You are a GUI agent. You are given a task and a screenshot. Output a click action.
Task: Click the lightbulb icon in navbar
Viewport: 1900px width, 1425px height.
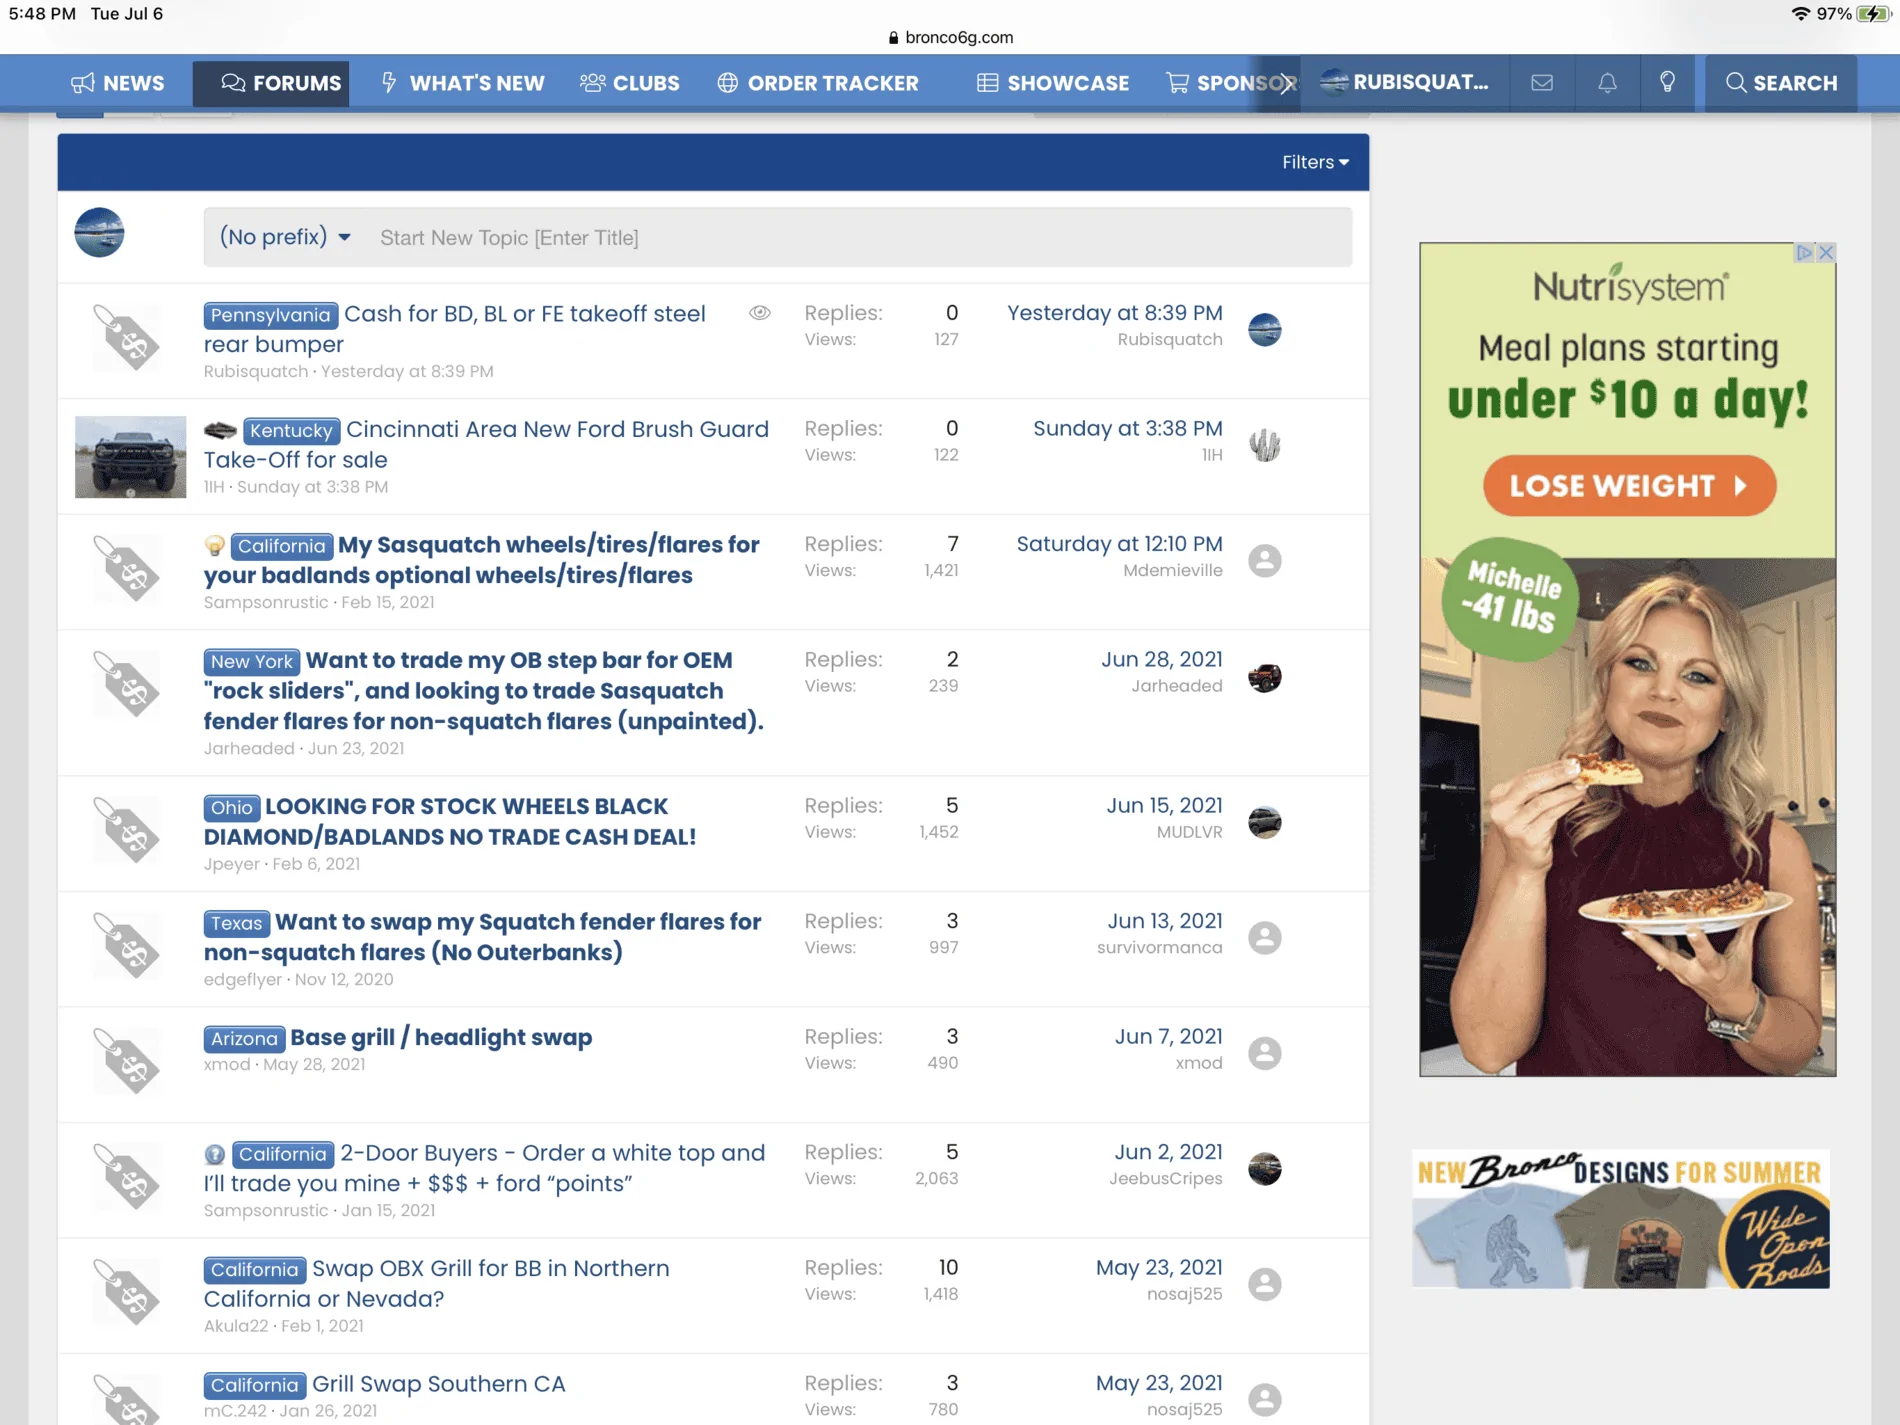point(1667,83)
